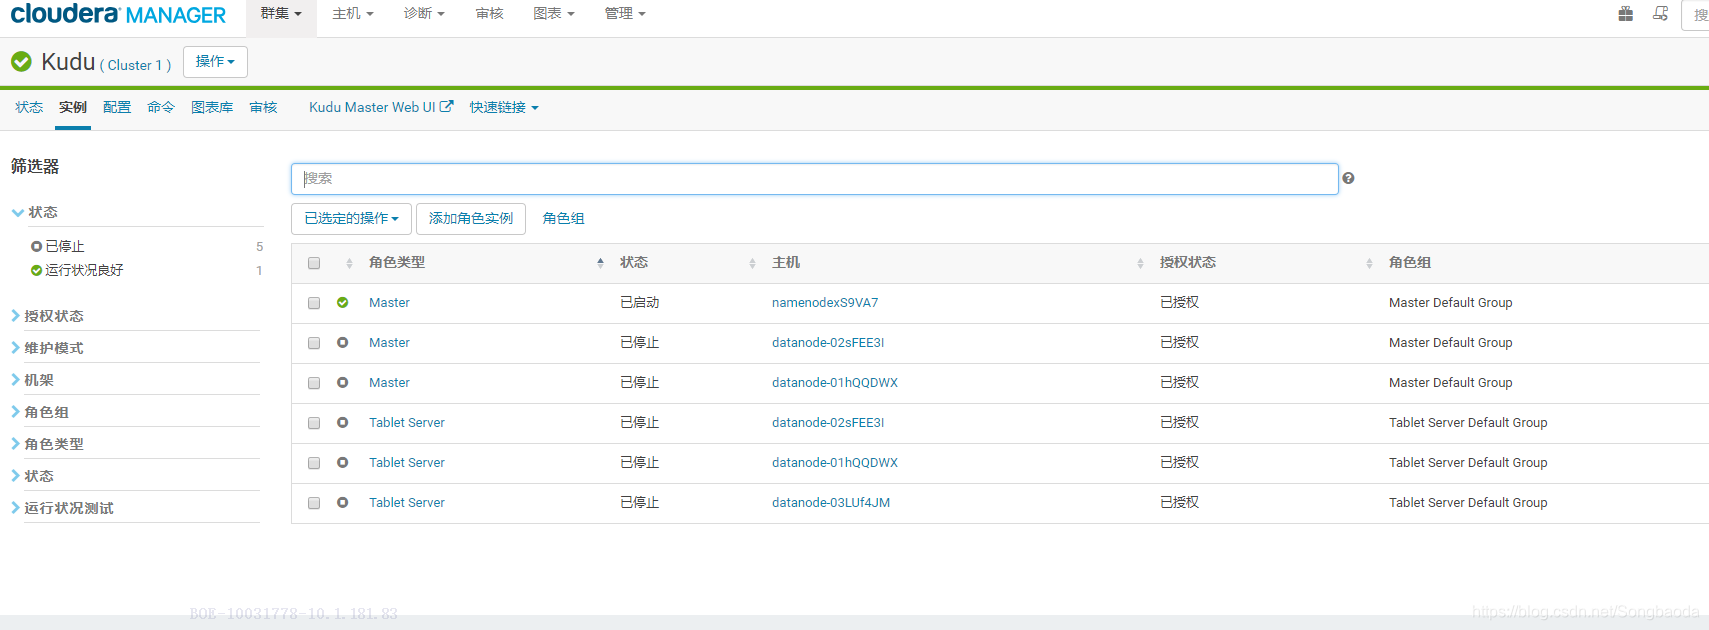Open the 群集 dropdown menu
This screenshot has width=1709, height=630.
click(x=280, y=14)
